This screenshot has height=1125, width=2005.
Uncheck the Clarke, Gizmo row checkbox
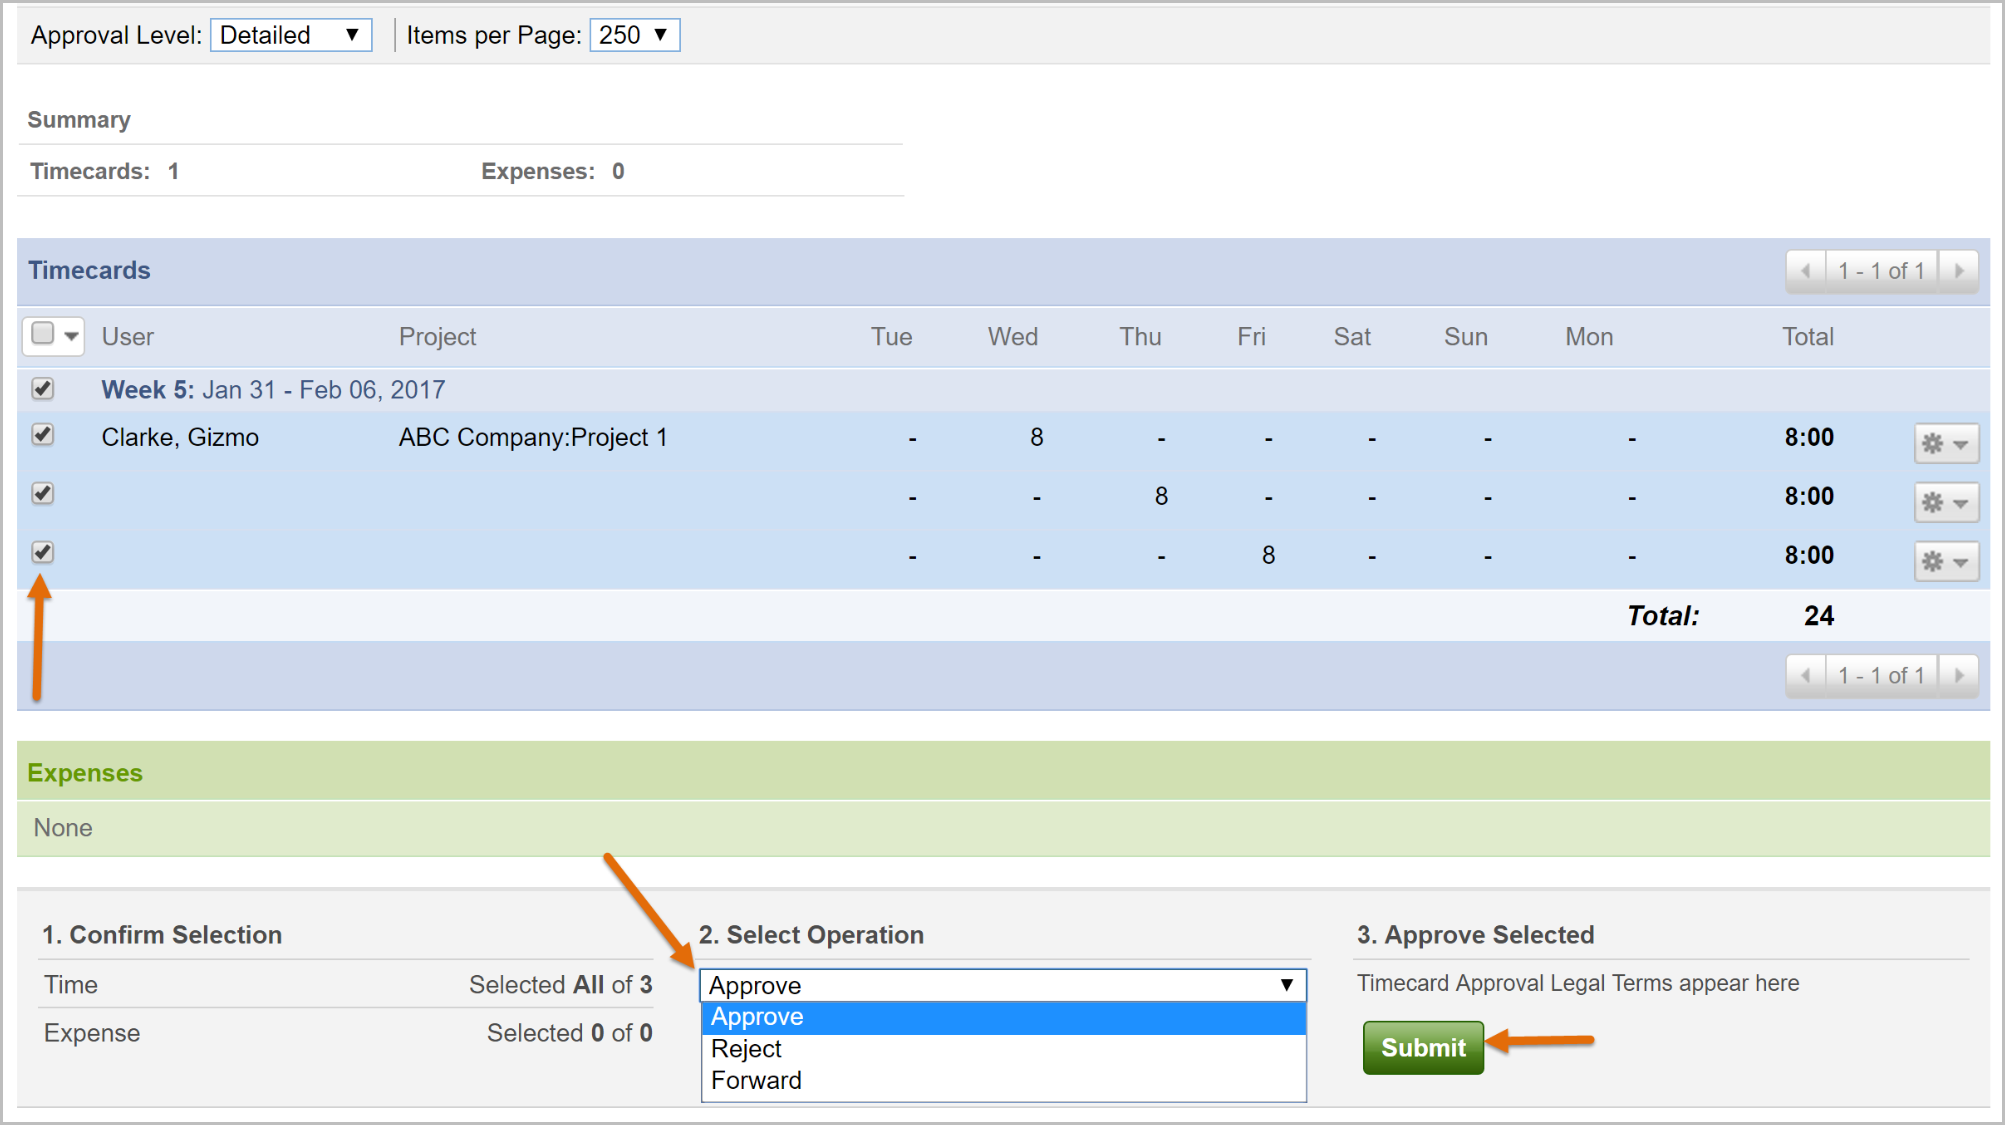tap(42, 434)
